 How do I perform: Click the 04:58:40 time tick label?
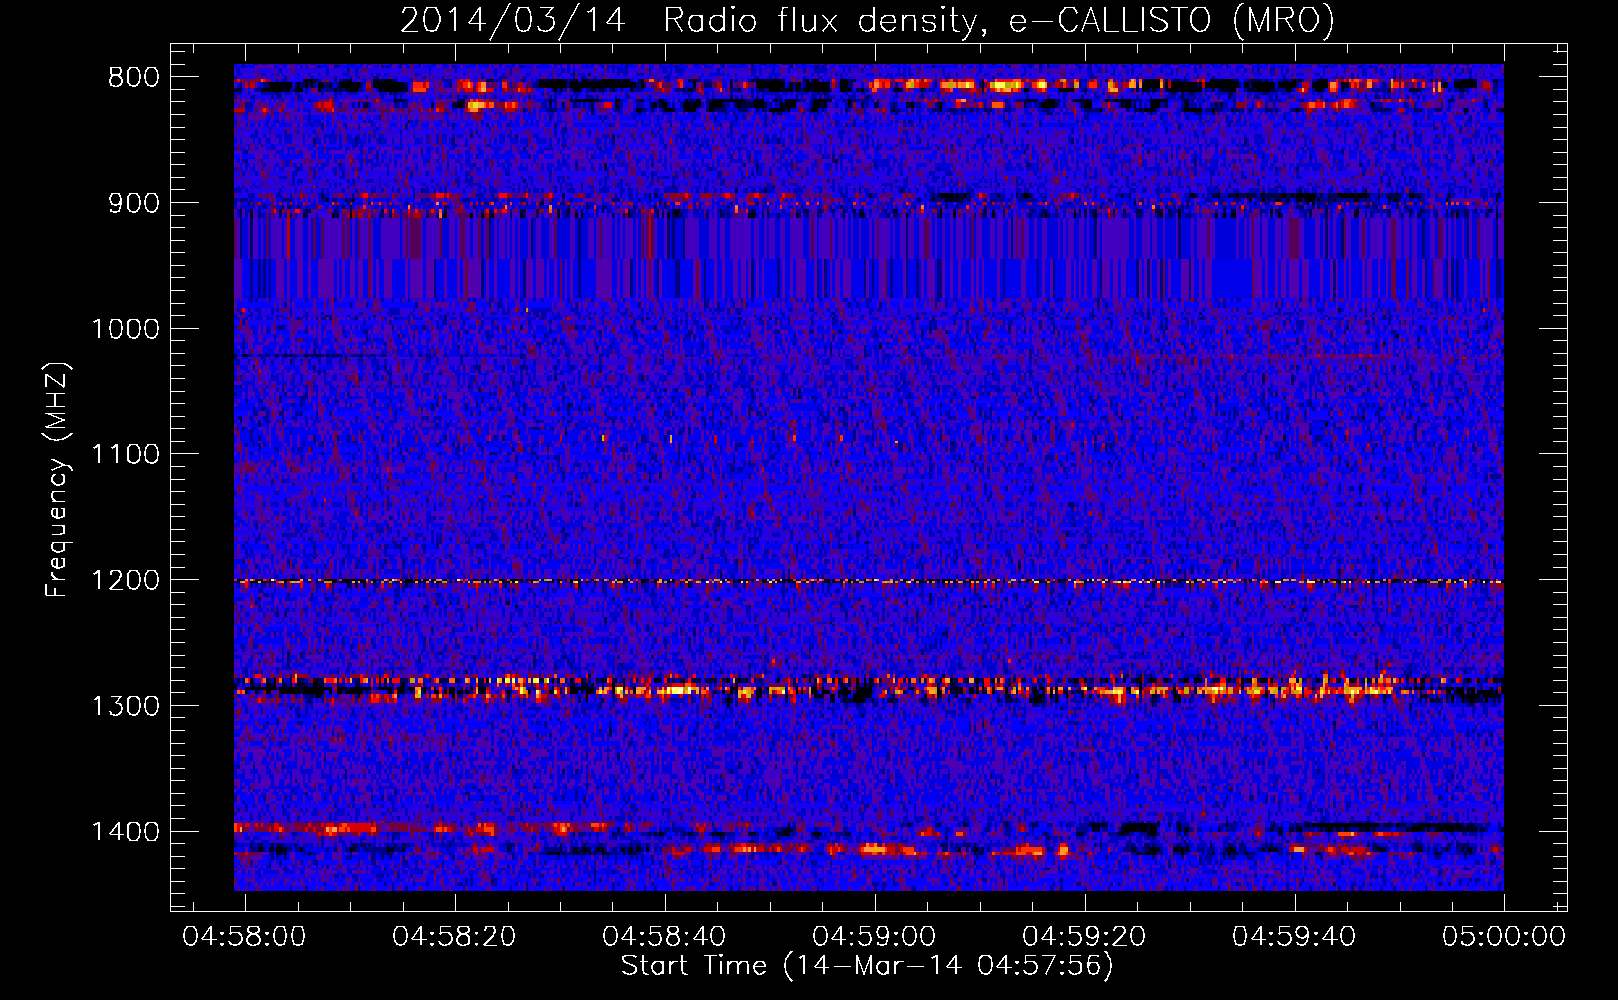click(665, 937)
